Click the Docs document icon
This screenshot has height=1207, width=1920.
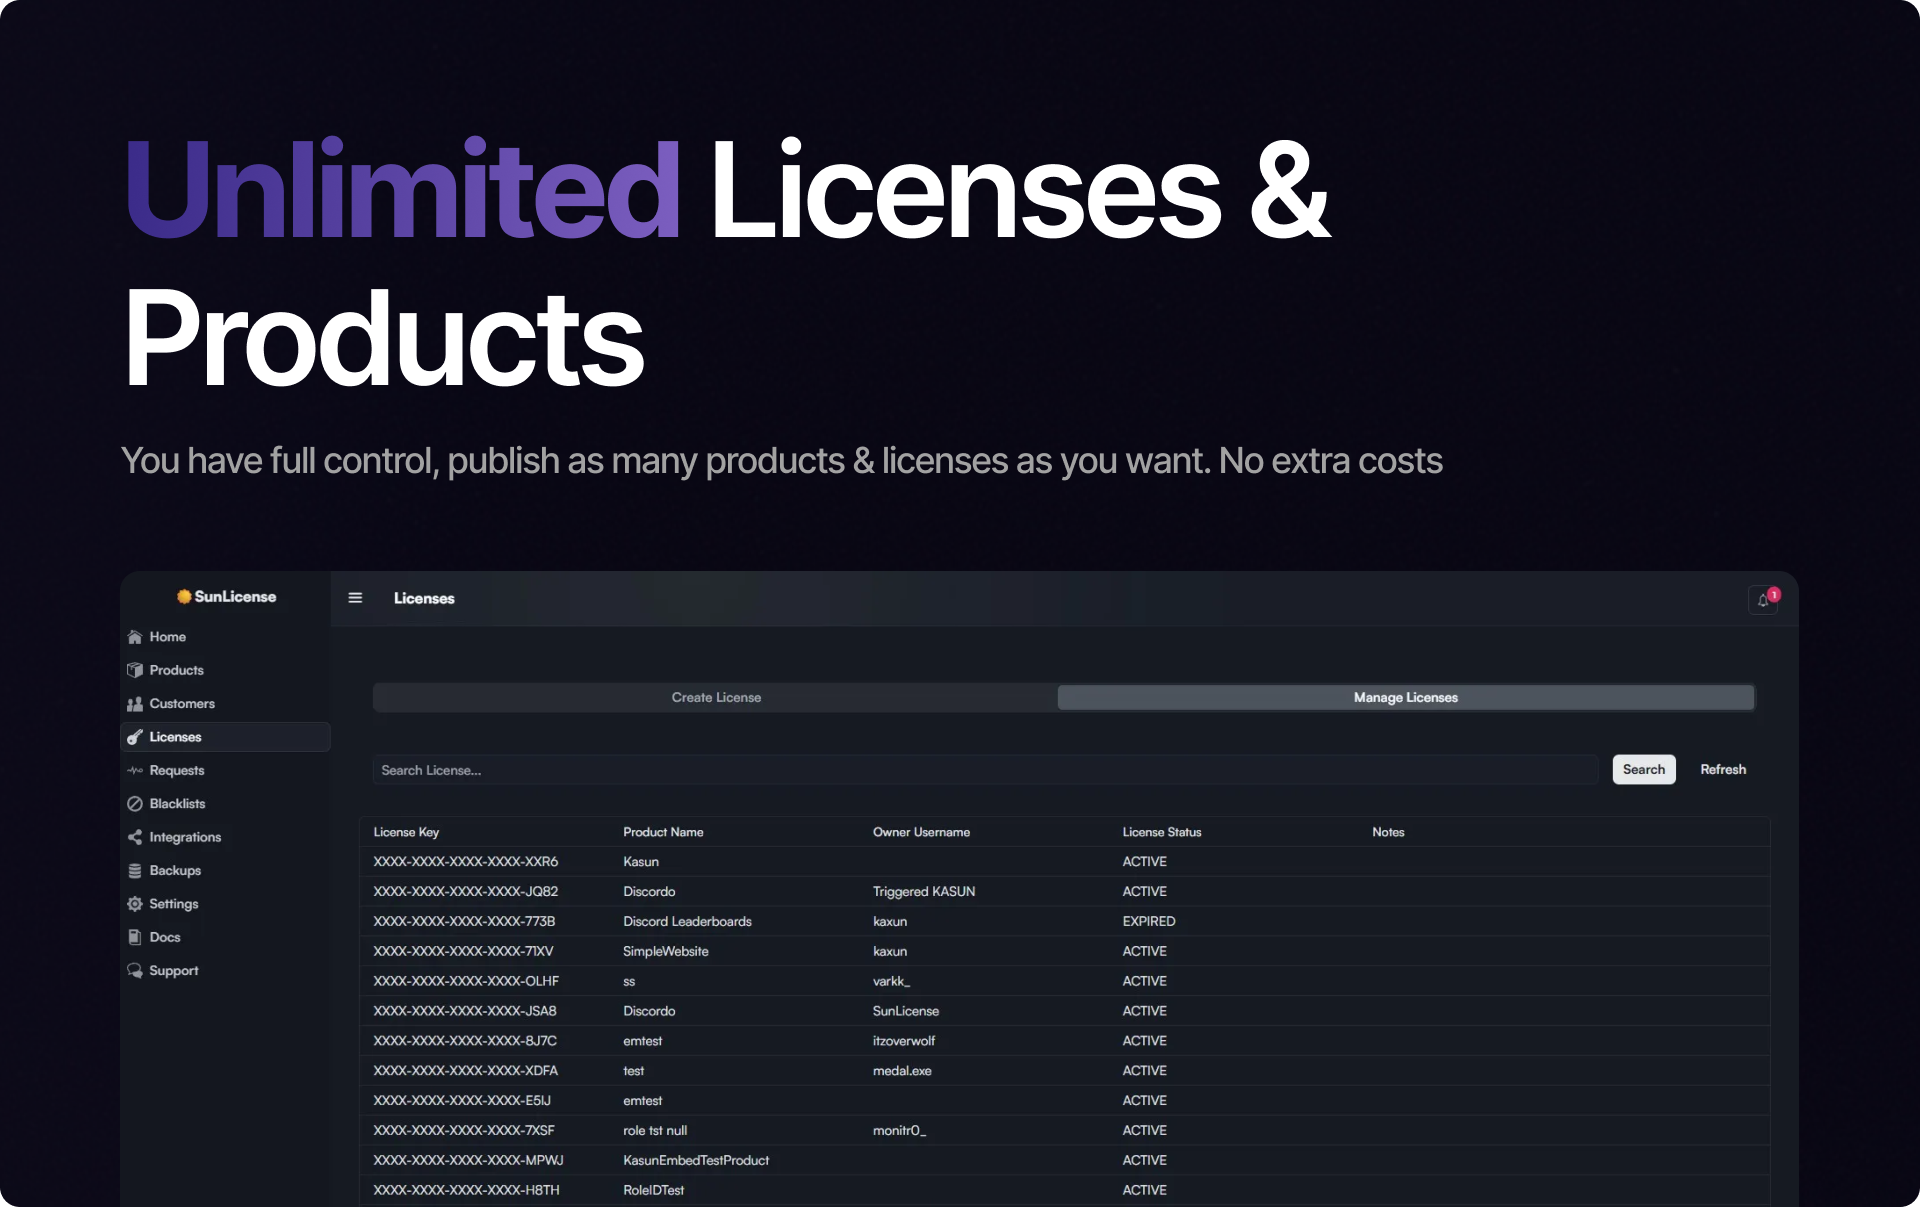click(x=135, y=937)
